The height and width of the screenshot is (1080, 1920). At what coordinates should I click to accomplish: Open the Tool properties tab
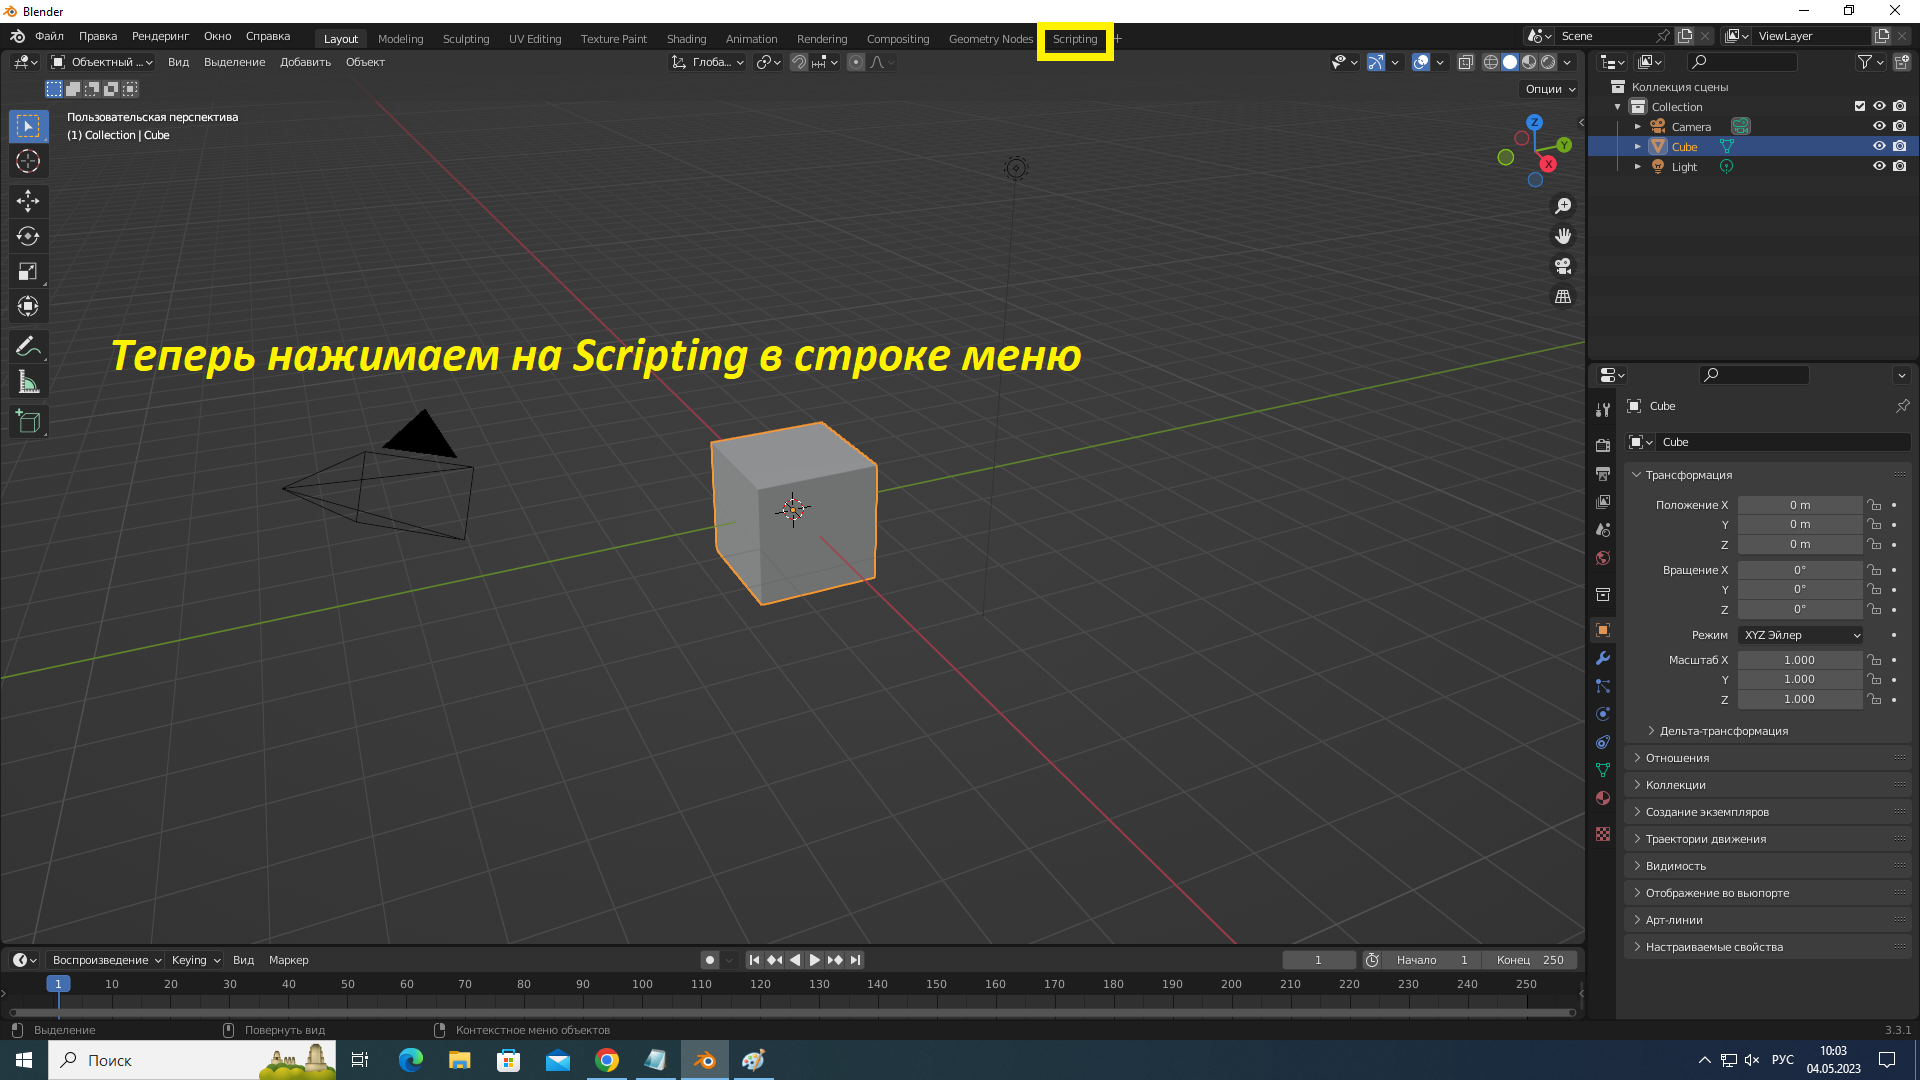[1603, 410]
